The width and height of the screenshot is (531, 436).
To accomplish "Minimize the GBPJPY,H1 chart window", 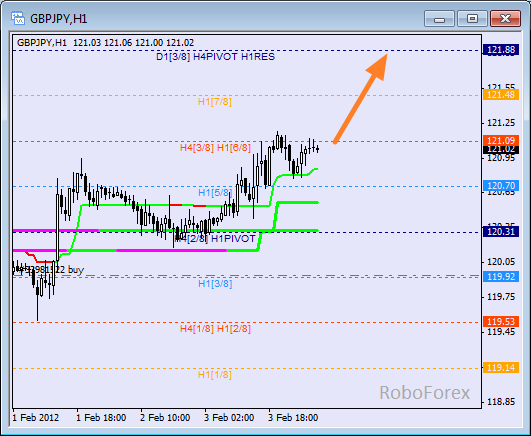I will click(439, 18).
